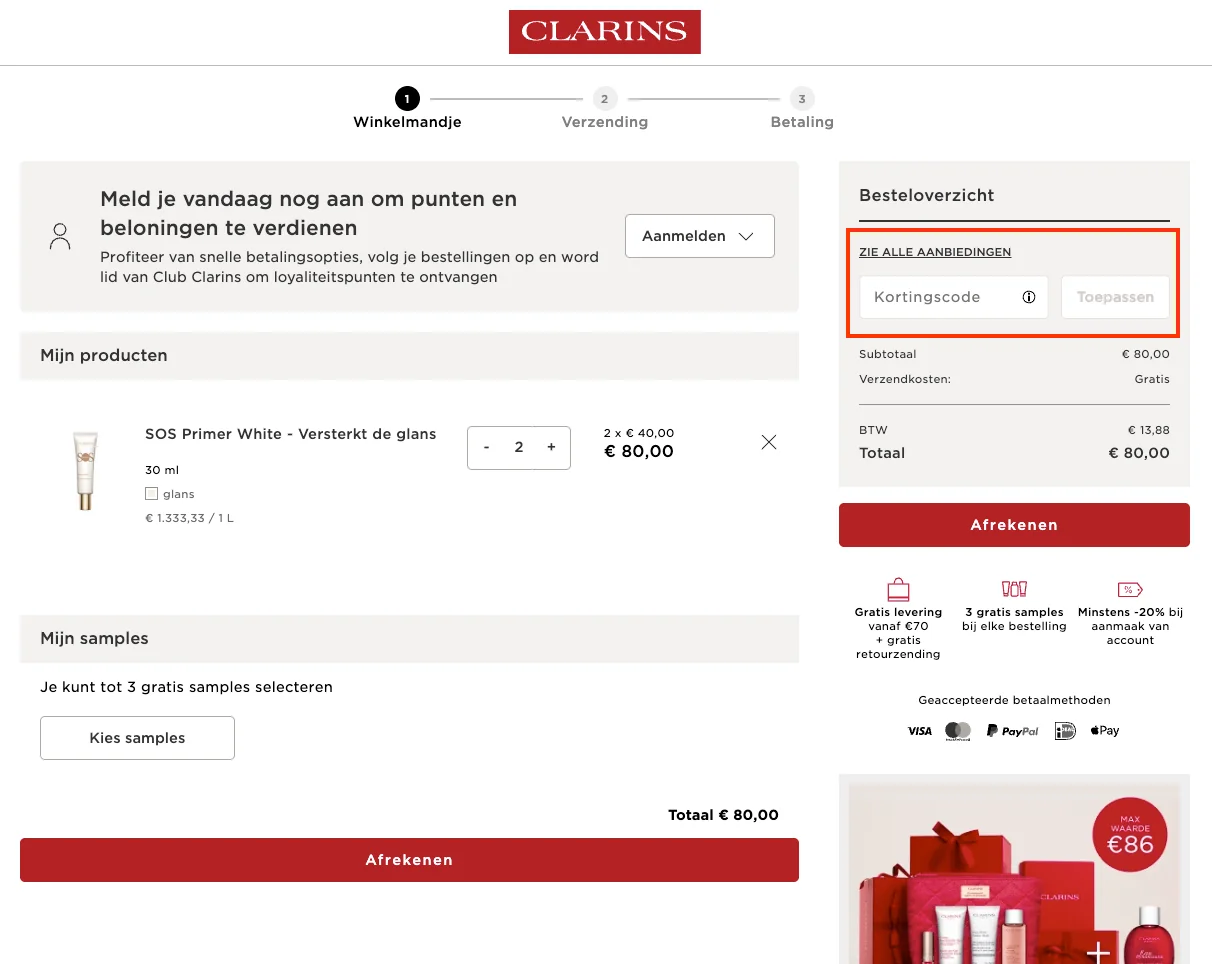This screenshot has height=964, width=1212.
Task: Click the Kies samples button
Action: point(137,737)
